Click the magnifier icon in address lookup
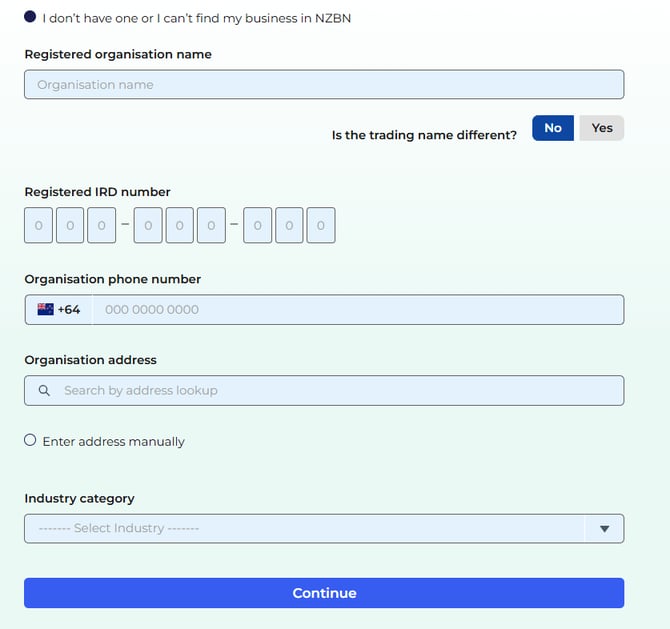This screenshot has width=670, height=629. pyautogui.click(x=44, y=391)
